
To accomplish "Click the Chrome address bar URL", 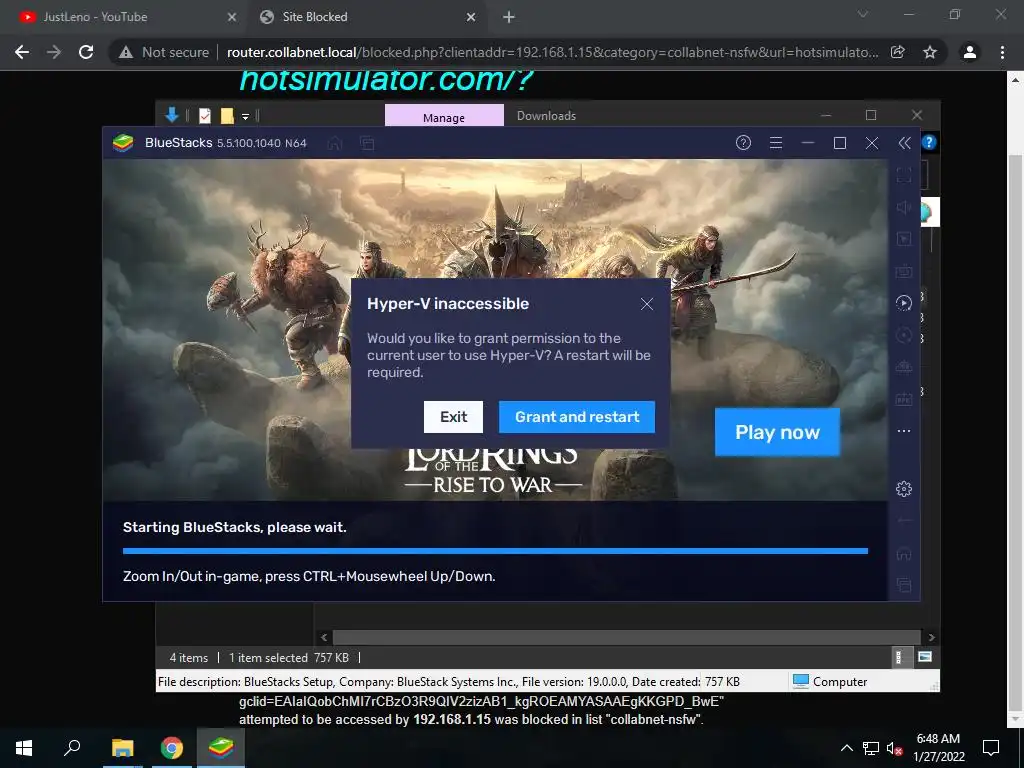I will click(x=552, y=52).
